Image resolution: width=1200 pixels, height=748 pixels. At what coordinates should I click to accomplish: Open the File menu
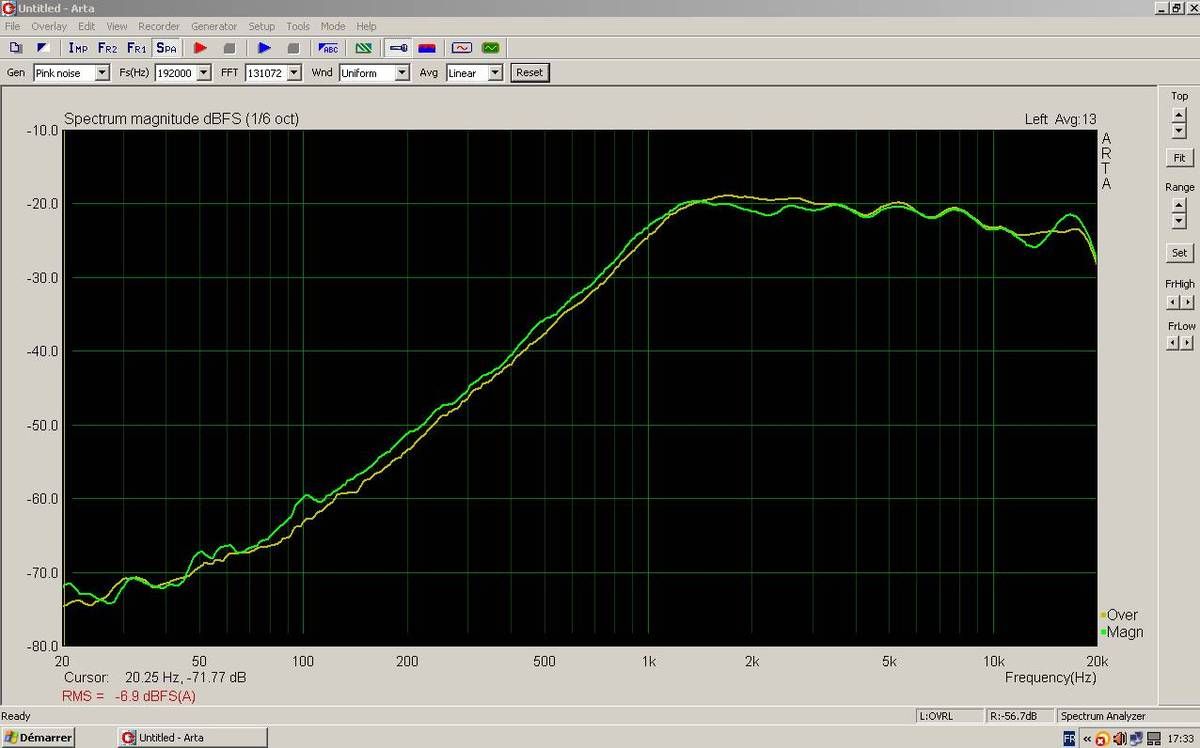pyautogui.click(x=12, y=26)
